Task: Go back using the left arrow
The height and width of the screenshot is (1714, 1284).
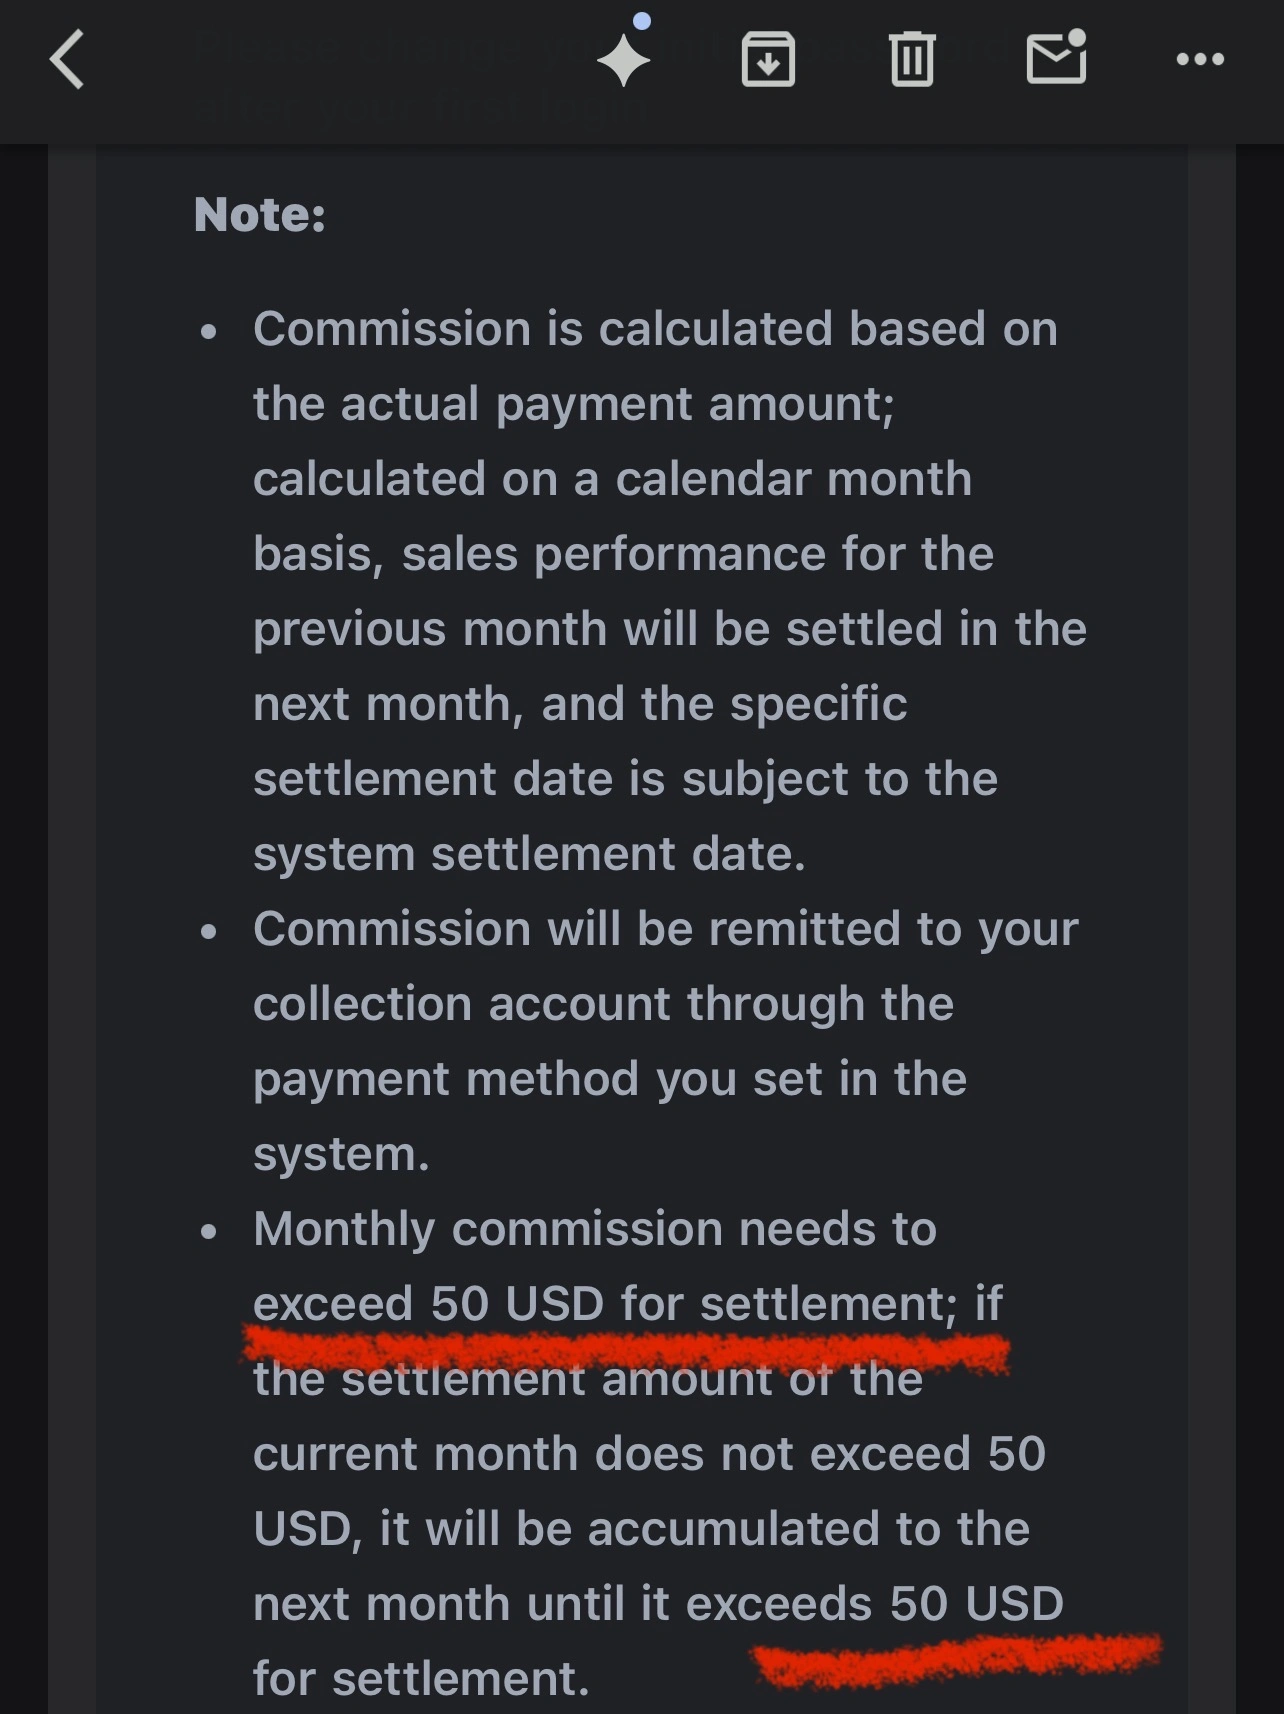Action: pos(67,60)
